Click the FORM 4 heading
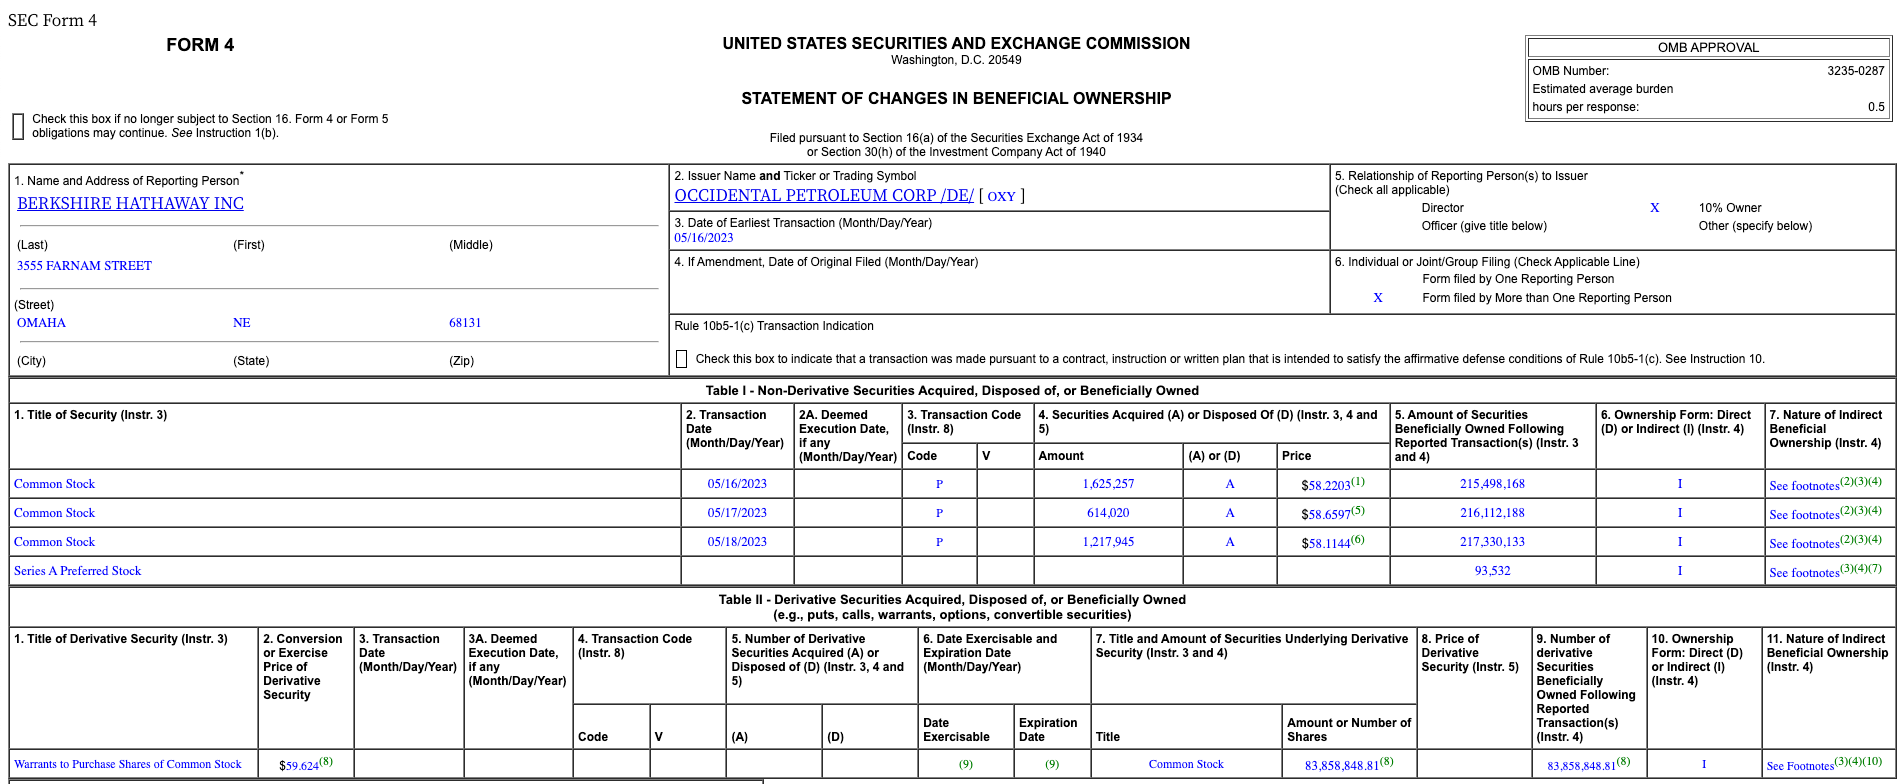Image resolution: width=1904 pixels, height=784 pixels. (x=200, y=45)
